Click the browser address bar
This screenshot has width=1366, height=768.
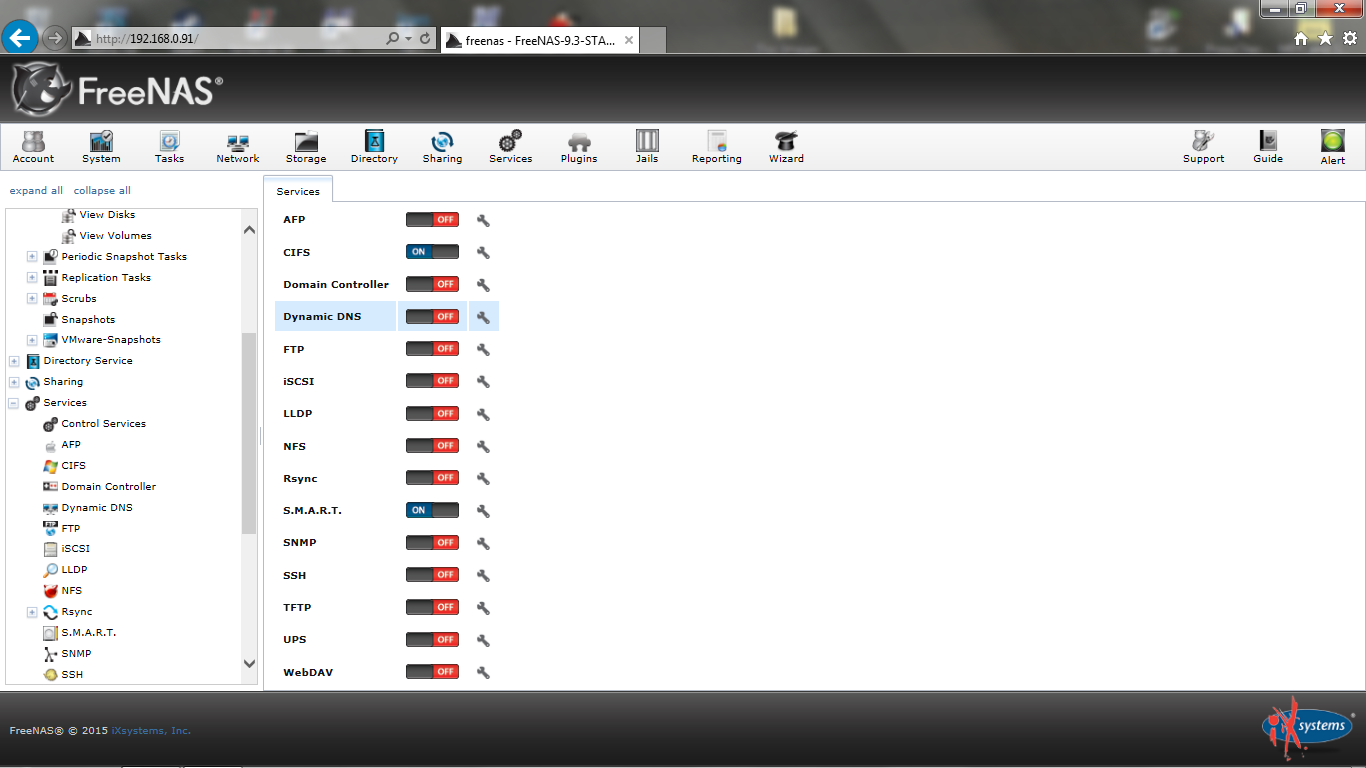tap(235, 39)
